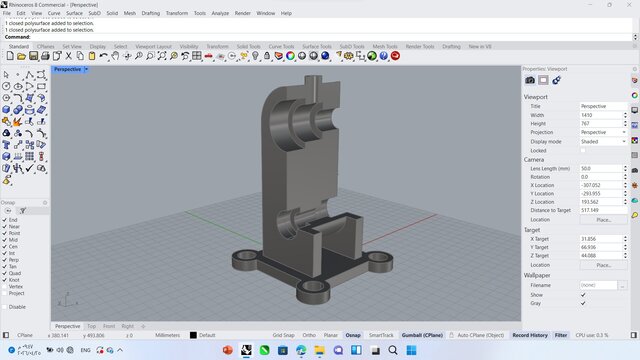Click the Camera Location Place button
Viewport: 640px width, 360px height.
(603, 220)
